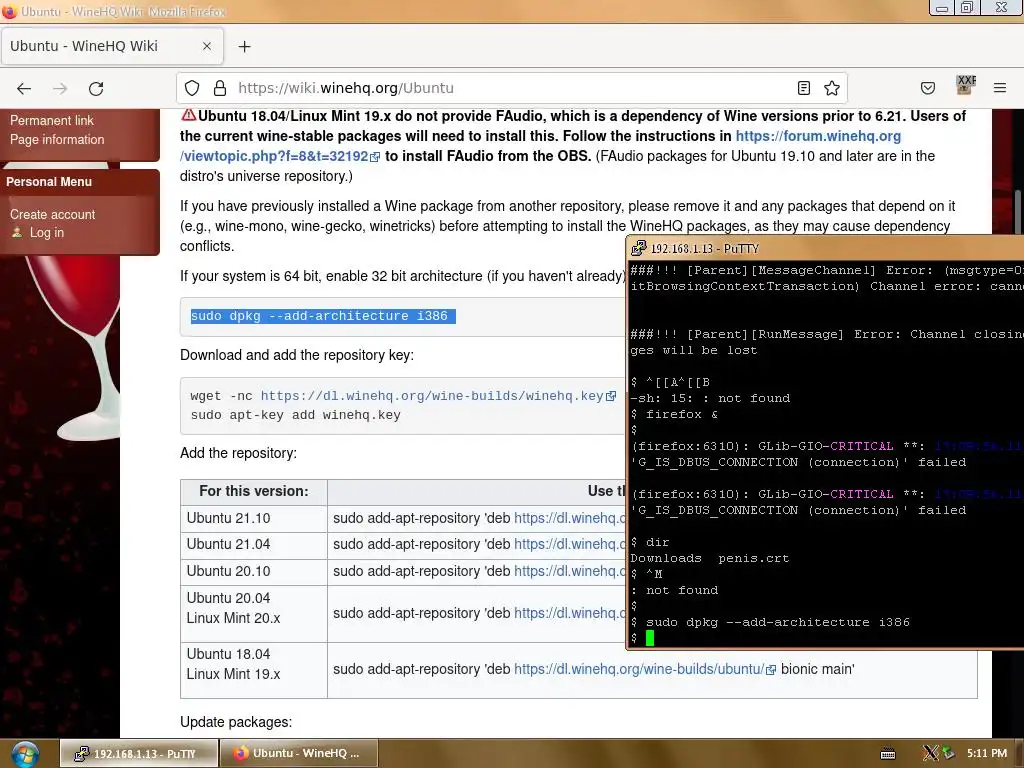Toggle reader view icon in address bar
The image size is (1024, 768).
[804, 88]
